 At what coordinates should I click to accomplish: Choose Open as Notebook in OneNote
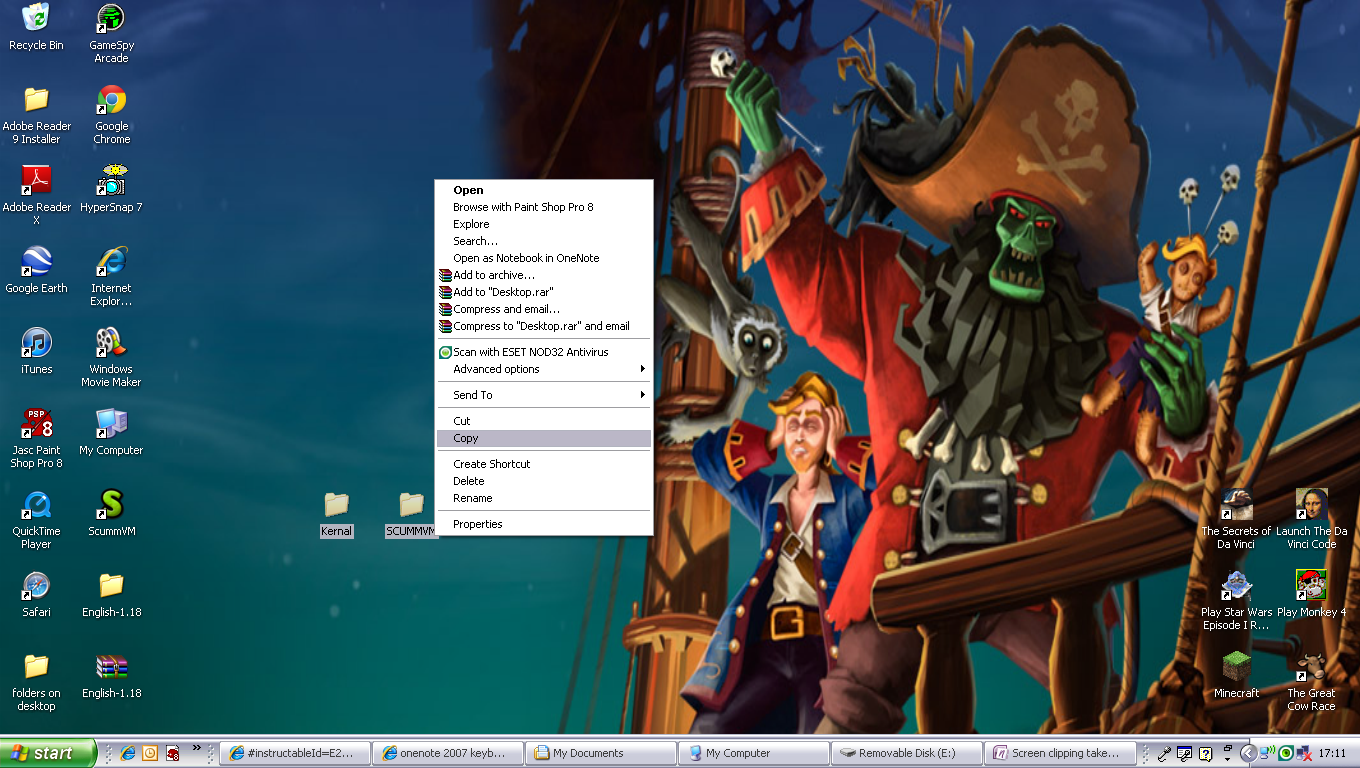point(544,258)
